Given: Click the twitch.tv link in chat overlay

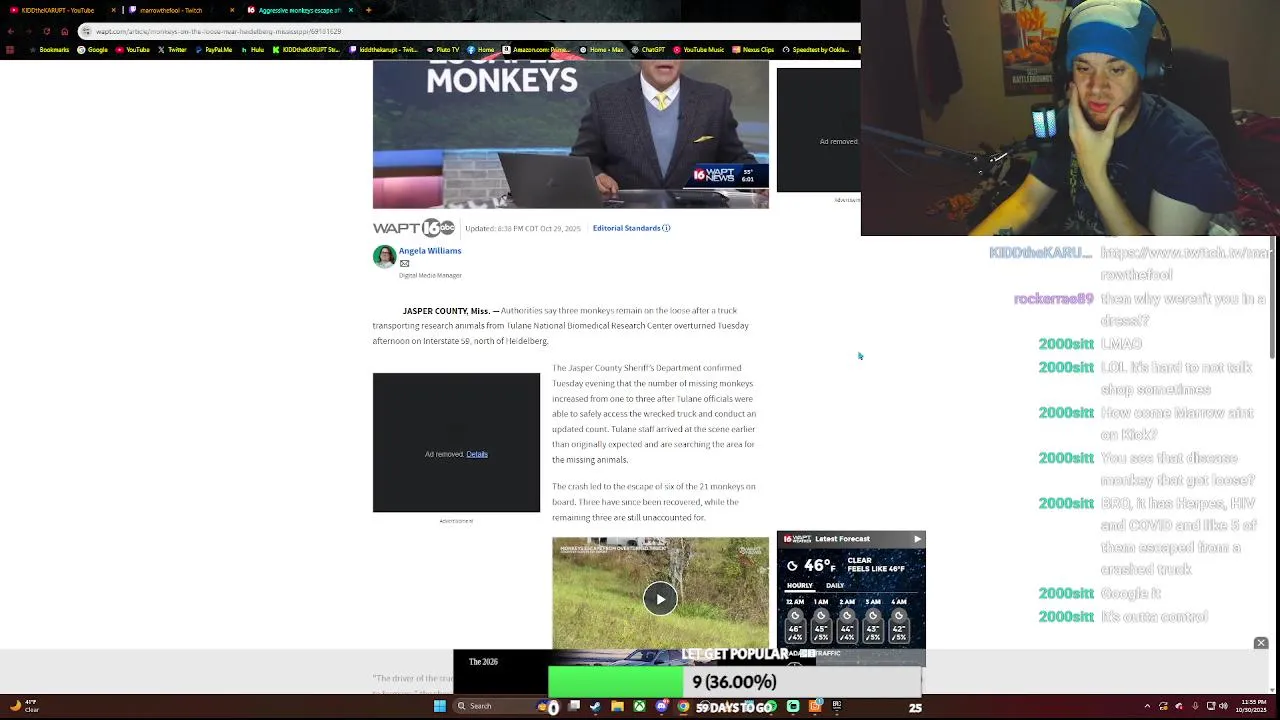Looking at the screenshot, I should tap(1185, 263).
